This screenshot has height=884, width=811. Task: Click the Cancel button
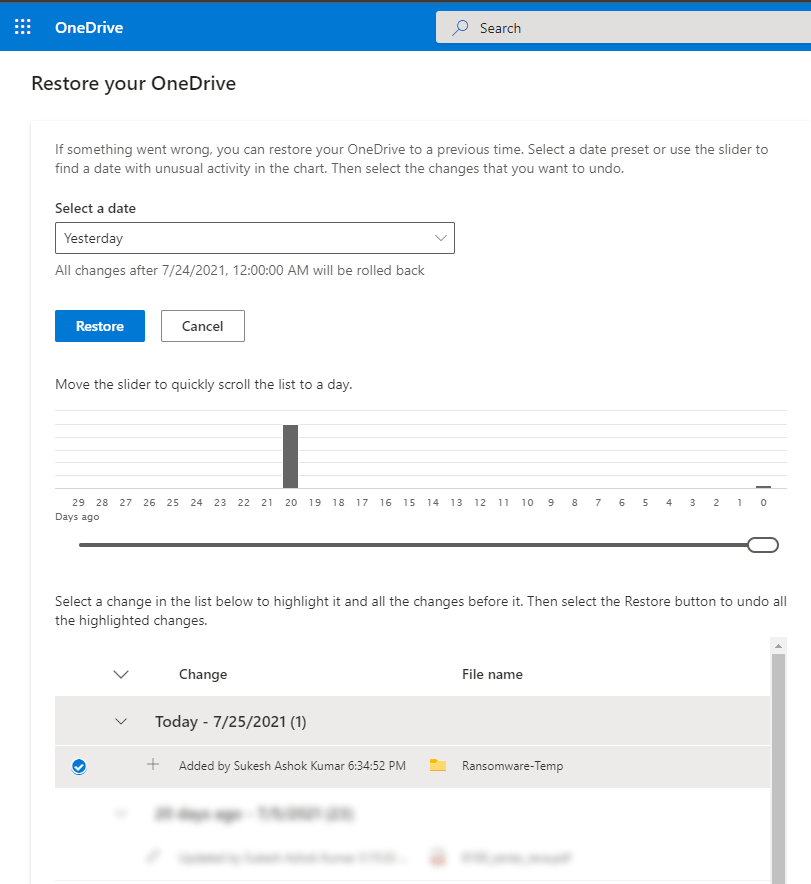(x=203, y=326)
